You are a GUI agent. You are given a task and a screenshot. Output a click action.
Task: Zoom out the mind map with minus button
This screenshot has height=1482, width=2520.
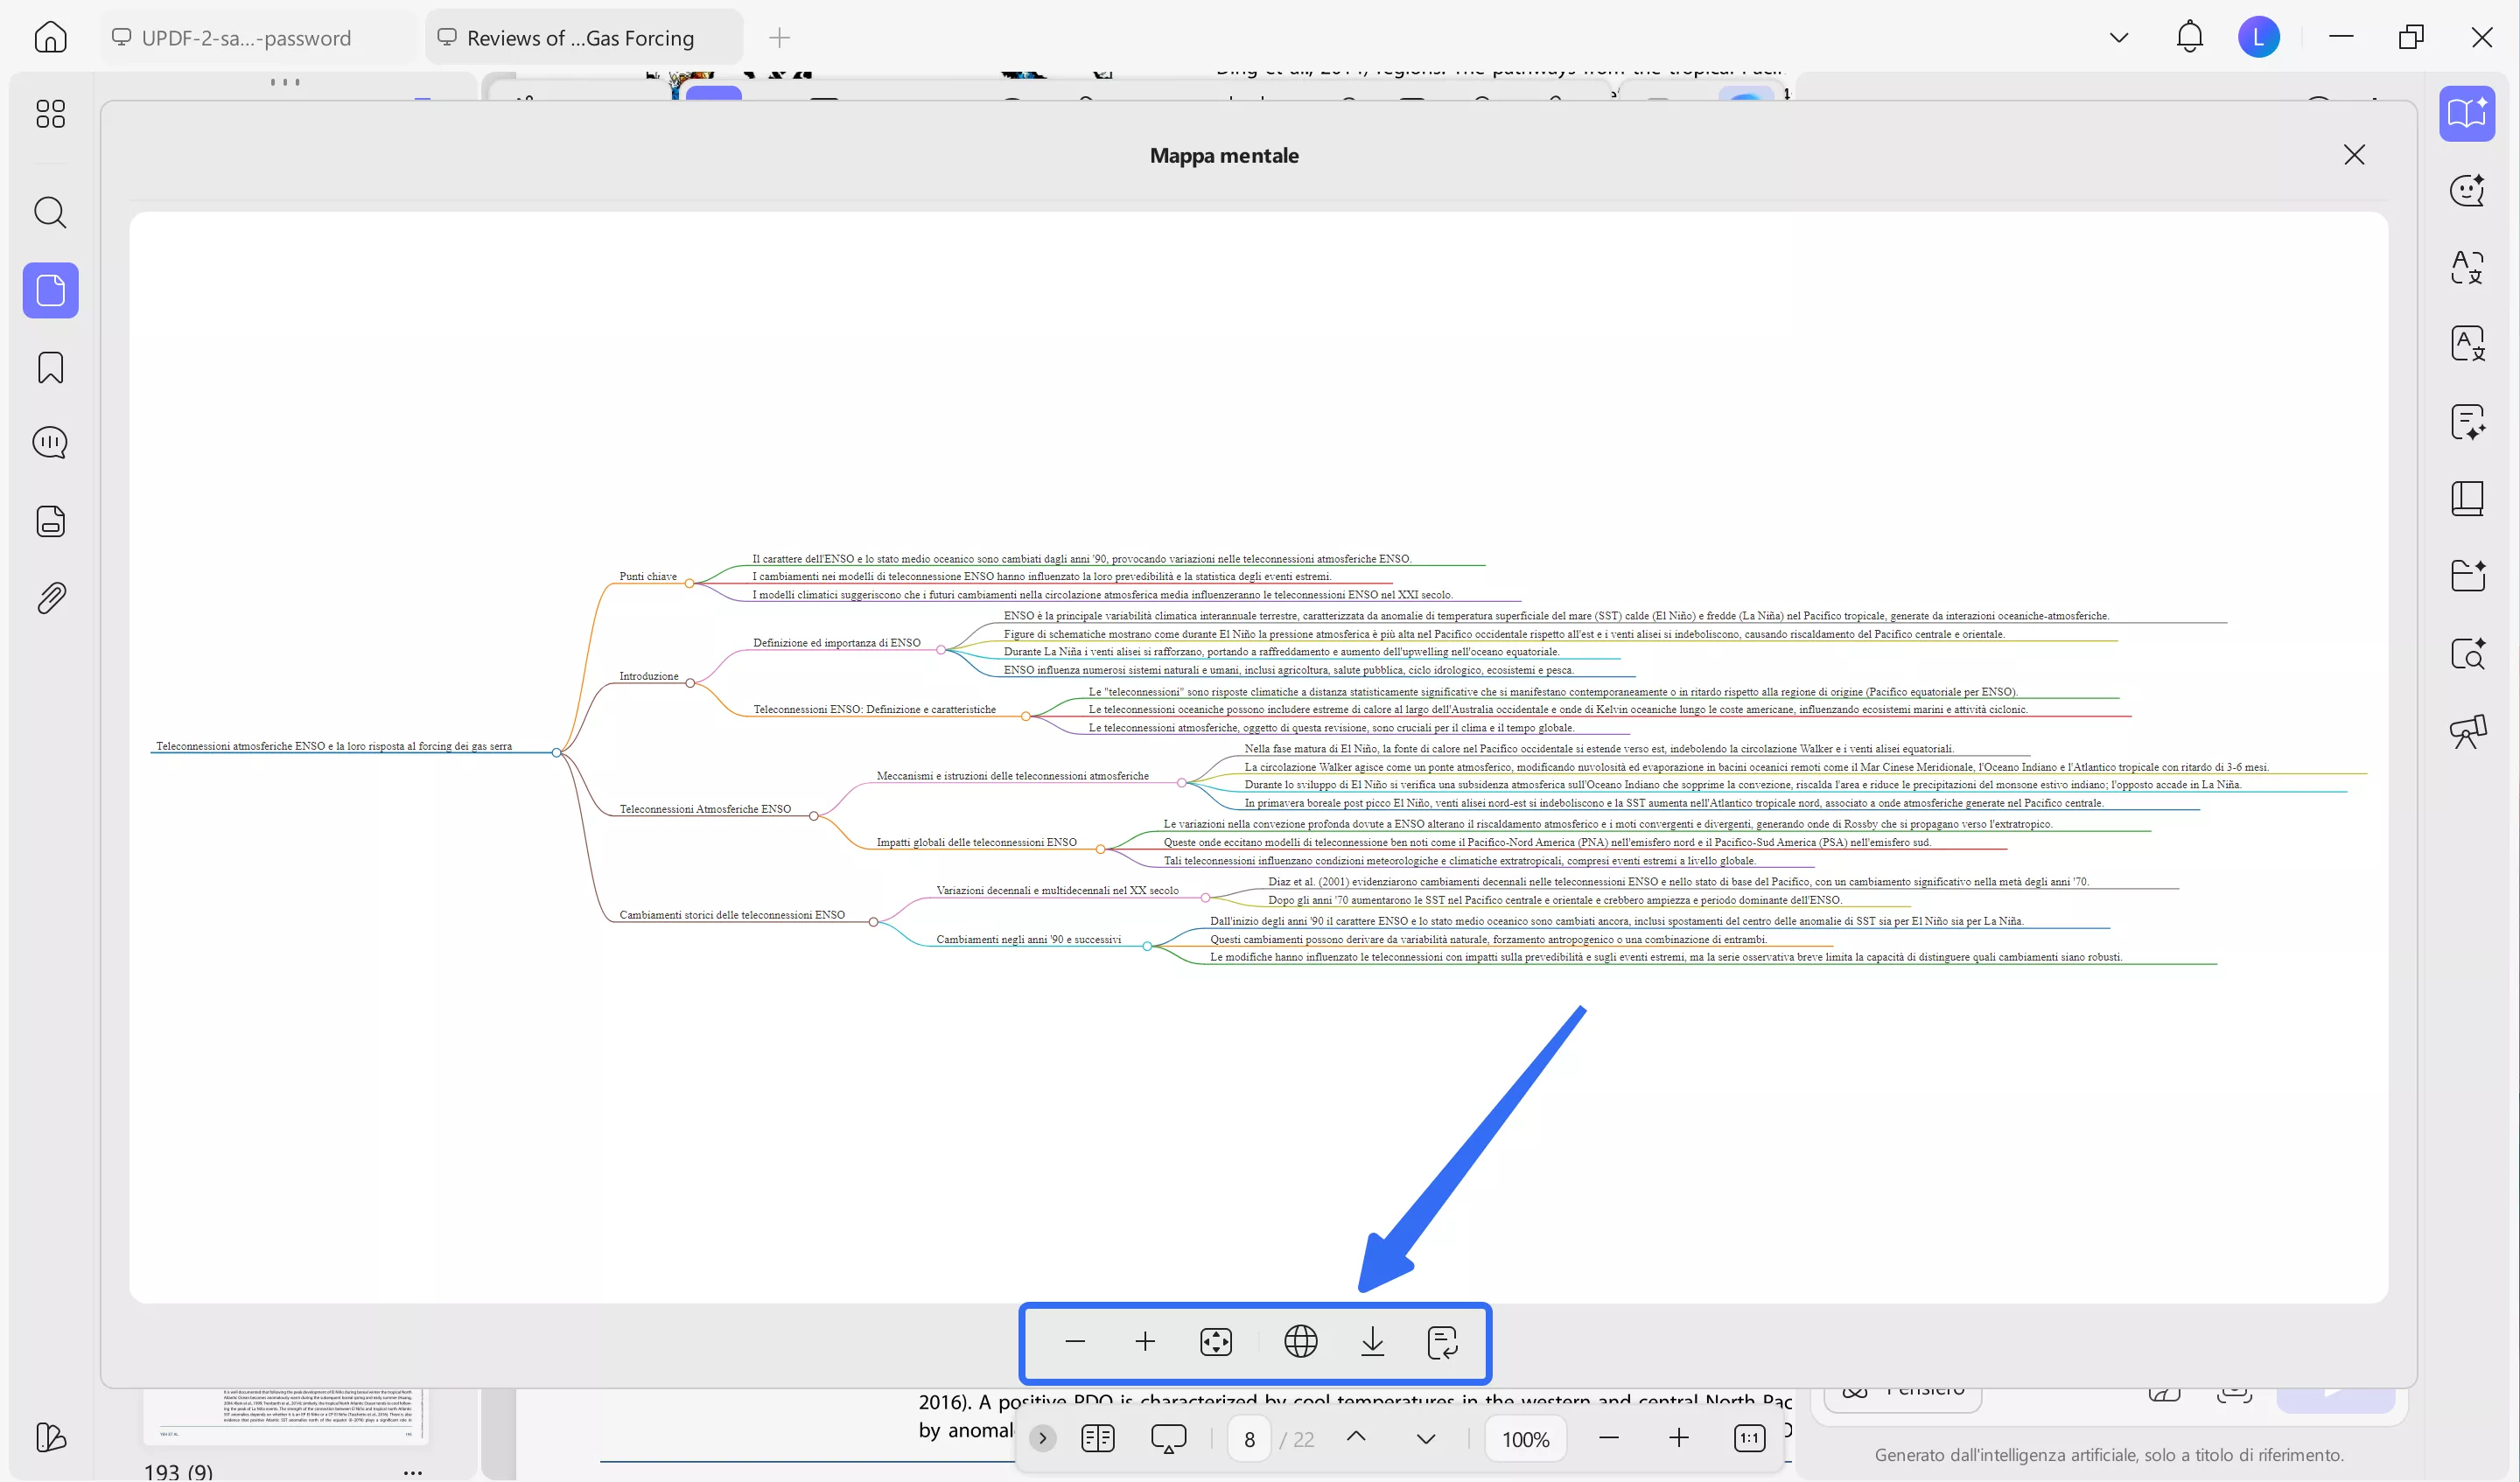(1075, 1342)
